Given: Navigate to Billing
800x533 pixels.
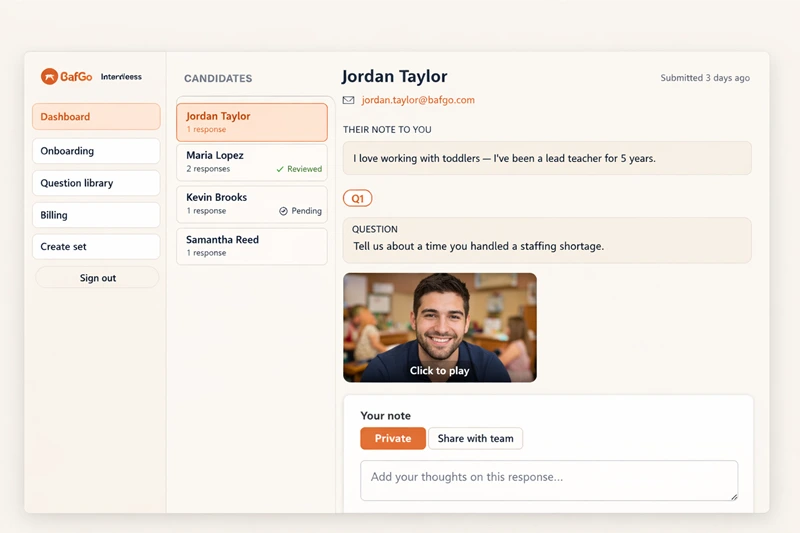Looking at the screenshot, I should pos(96,215).
